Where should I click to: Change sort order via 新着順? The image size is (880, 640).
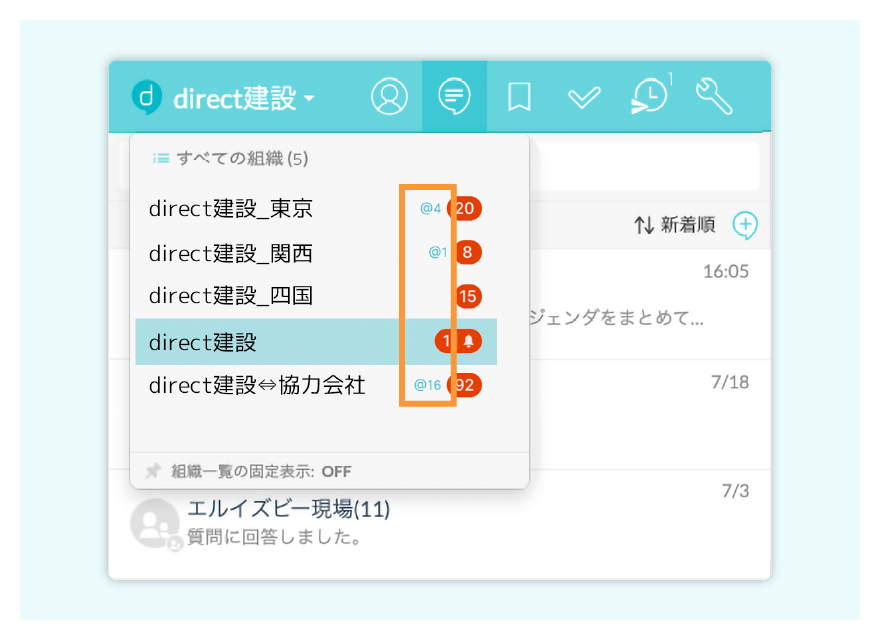tap(675, 225)
